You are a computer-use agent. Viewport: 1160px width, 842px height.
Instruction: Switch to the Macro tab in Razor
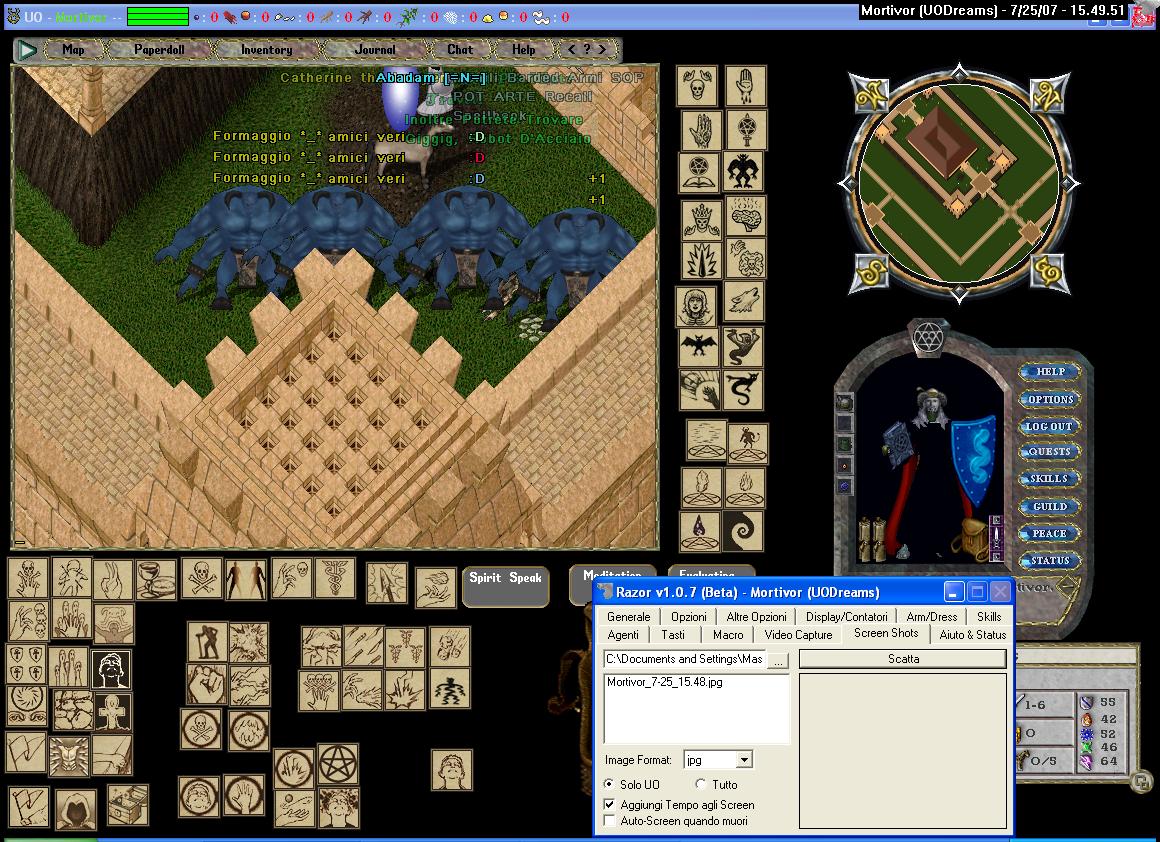click(728, 635)
